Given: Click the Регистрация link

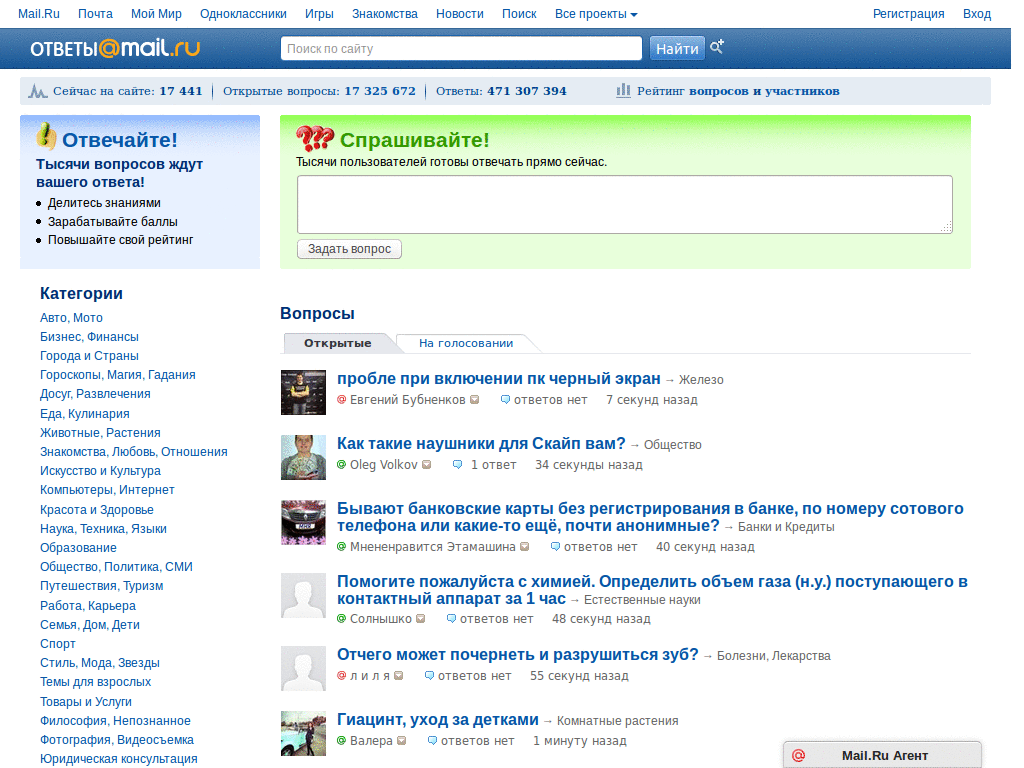Looking at the screenshot, I should coord(908,14).
